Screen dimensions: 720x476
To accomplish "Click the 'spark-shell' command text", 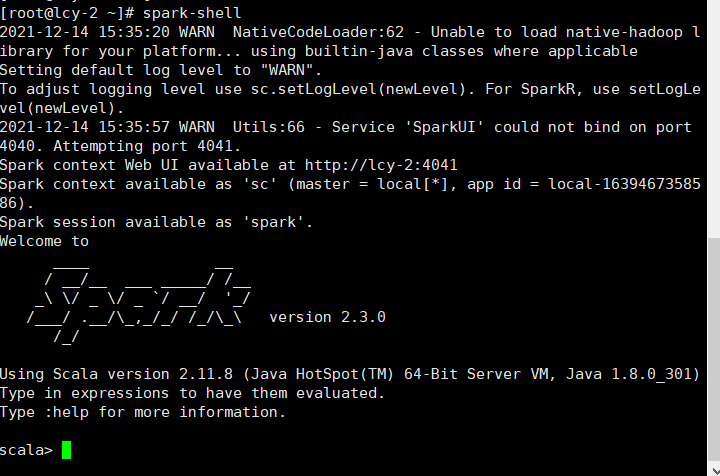I will (192, 13).
